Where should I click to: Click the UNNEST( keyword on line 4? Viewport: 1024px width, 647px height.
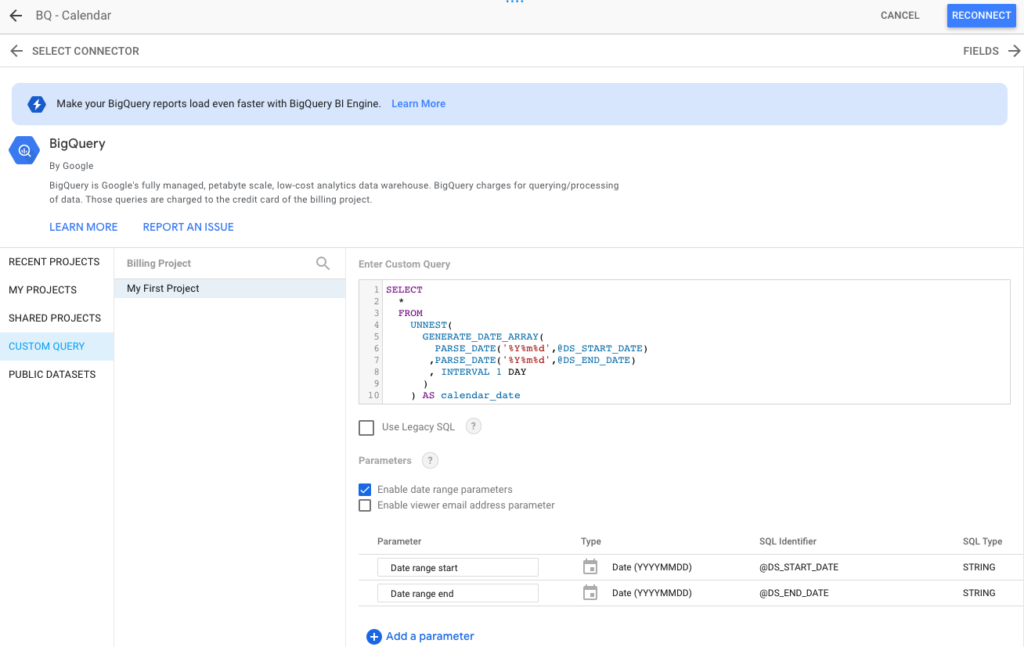[x=431, y=324]
